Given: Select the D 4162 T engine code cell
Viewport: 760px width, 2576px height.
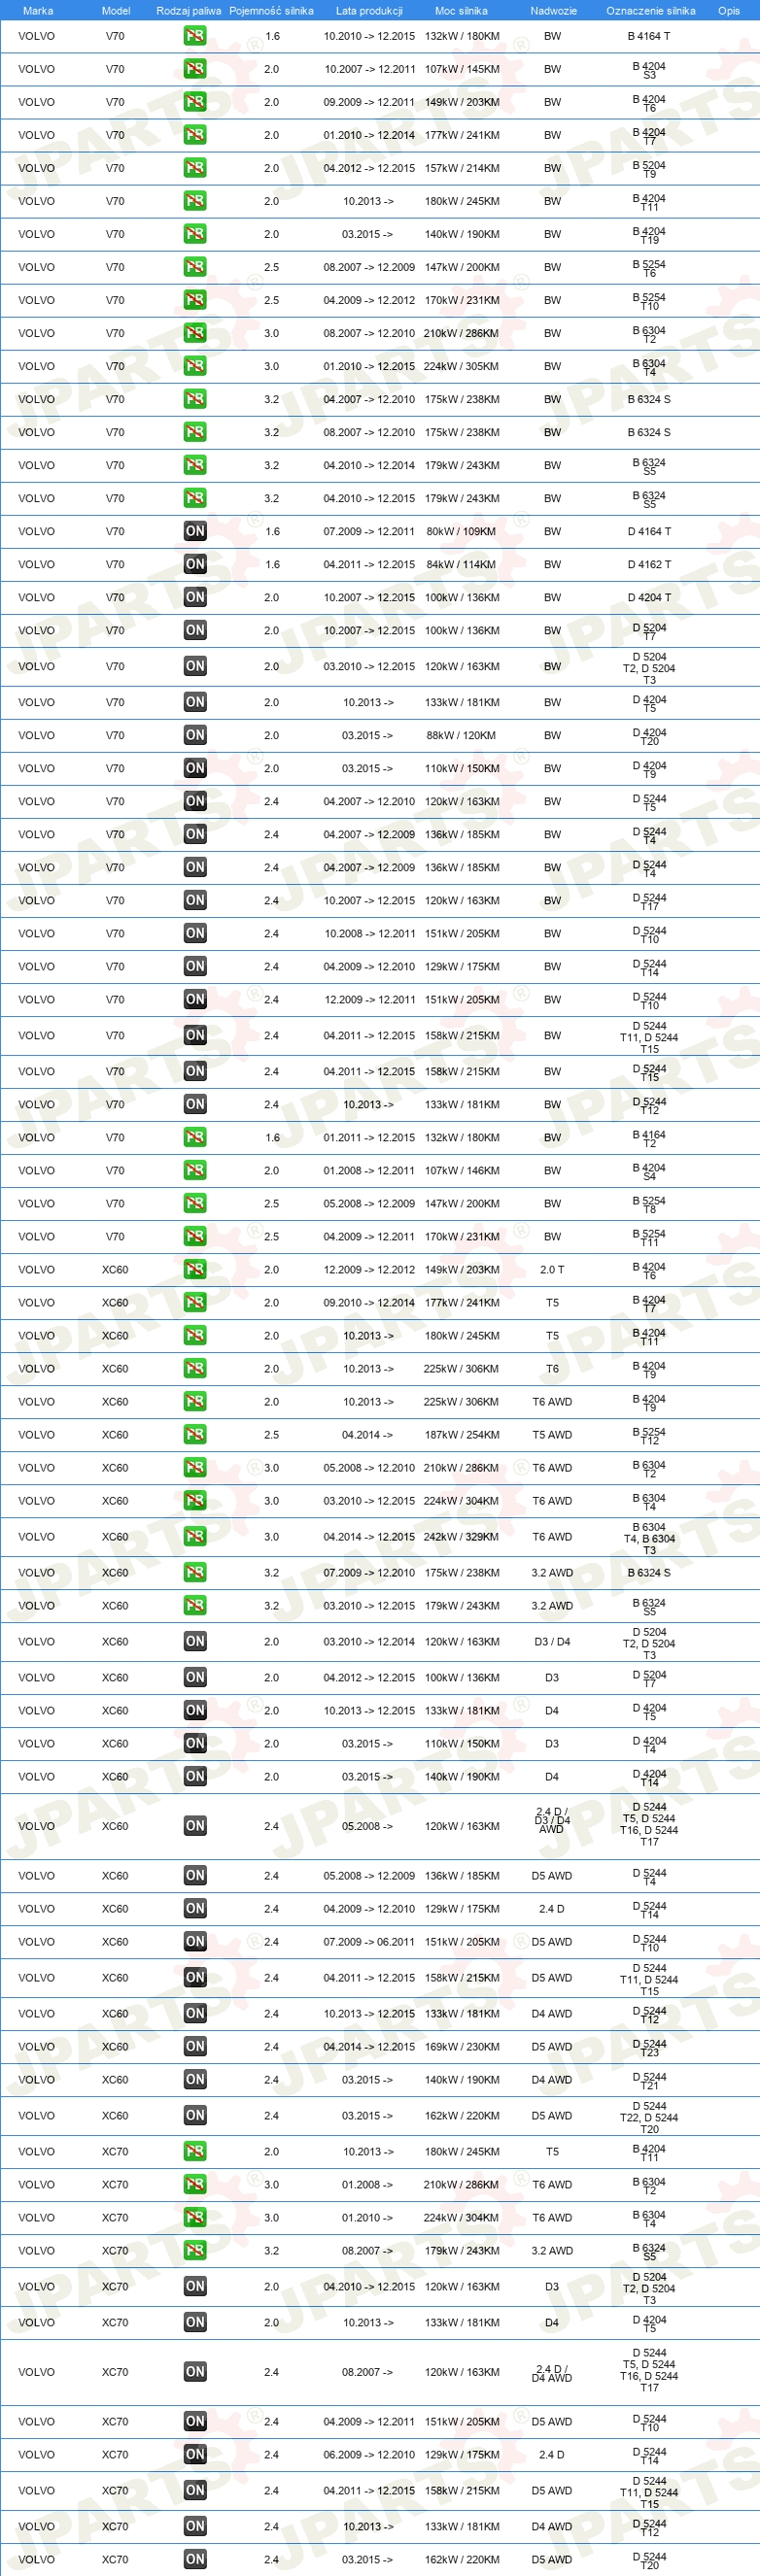Looking at the screenshot, I should (x=649, y=564).
